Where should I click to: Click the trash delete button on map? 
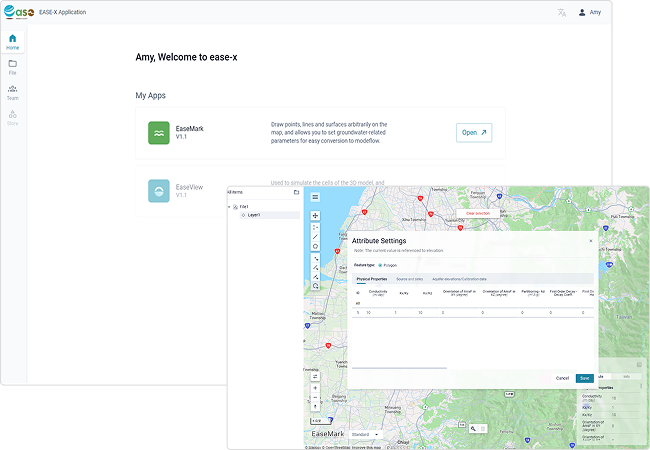coord(483,429)
